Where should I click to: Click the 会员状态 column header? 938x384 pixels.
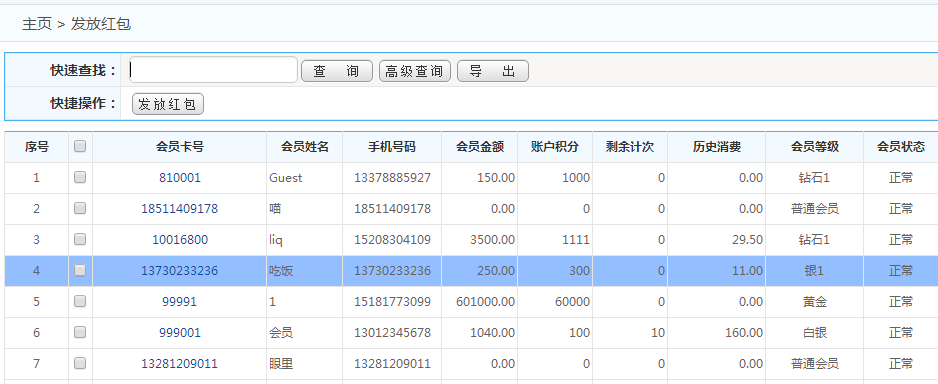900,147
